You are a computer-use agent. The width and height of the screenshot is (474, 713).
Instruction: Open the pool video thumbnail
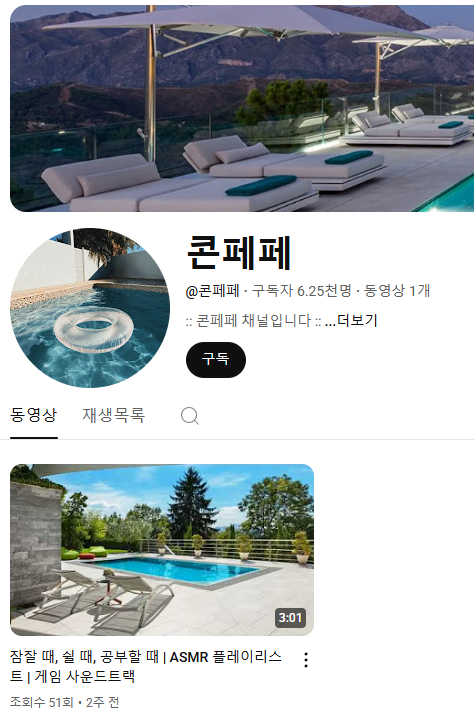pos(162,550)
